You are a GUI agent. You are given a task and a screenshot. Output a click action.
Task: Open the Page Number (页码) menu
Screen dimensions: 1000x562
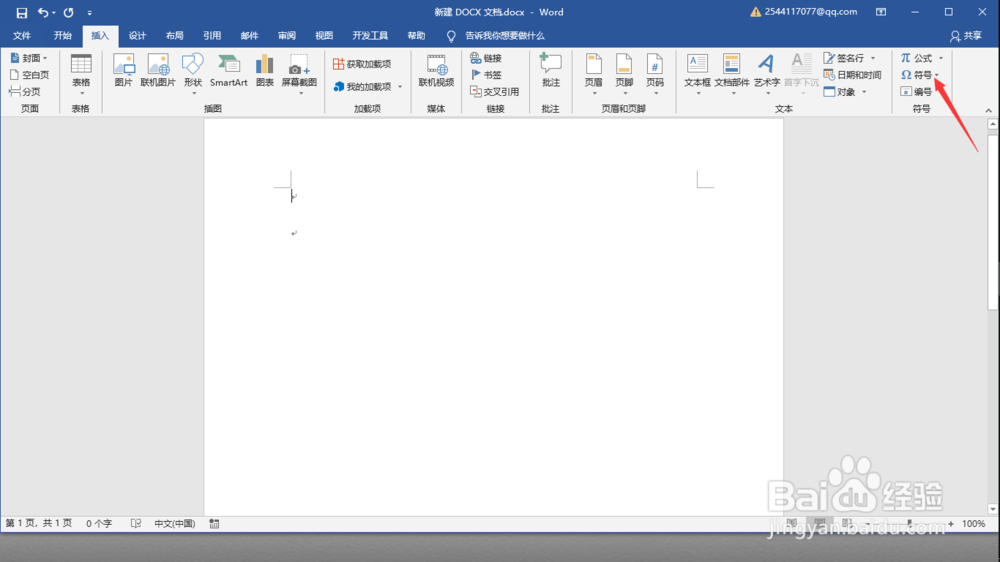(x=655, y=75)
